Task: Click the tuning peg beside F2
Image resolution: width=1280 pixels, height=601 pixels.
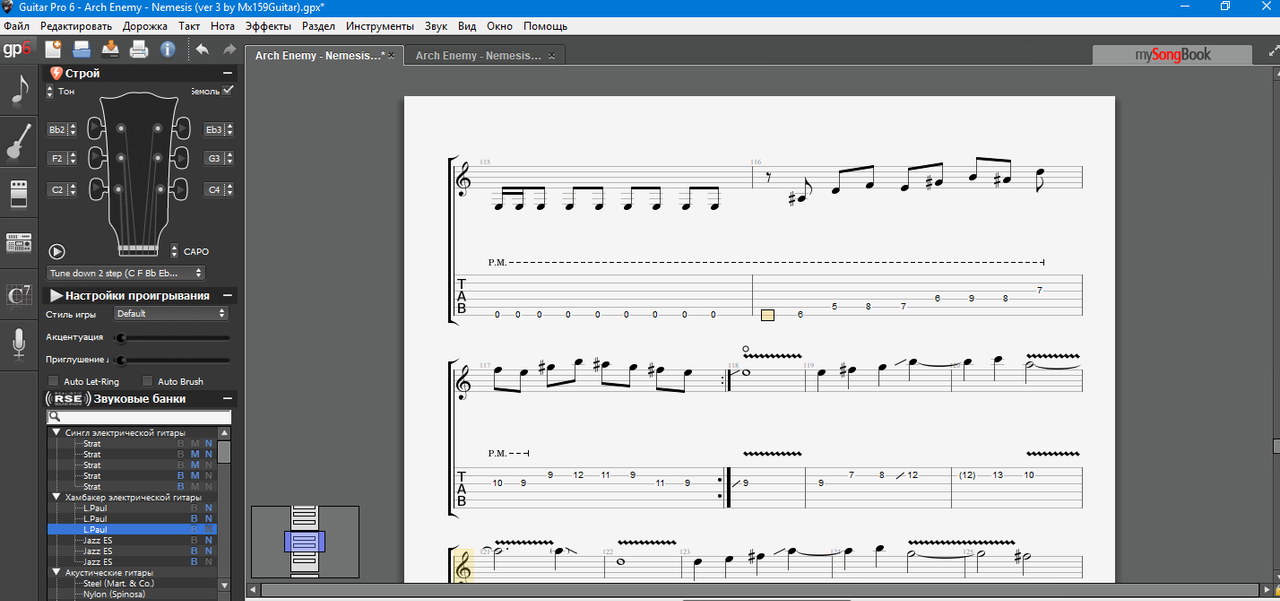Action: (x=96, y=158)
